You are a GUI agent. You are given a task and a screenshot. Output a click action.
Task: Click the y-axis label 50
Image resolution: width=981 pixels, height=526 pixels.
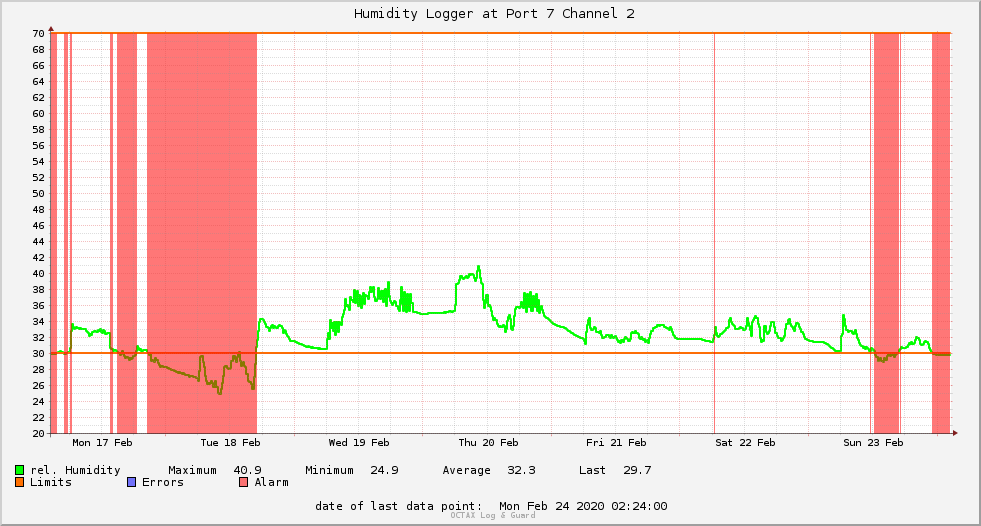39,193
